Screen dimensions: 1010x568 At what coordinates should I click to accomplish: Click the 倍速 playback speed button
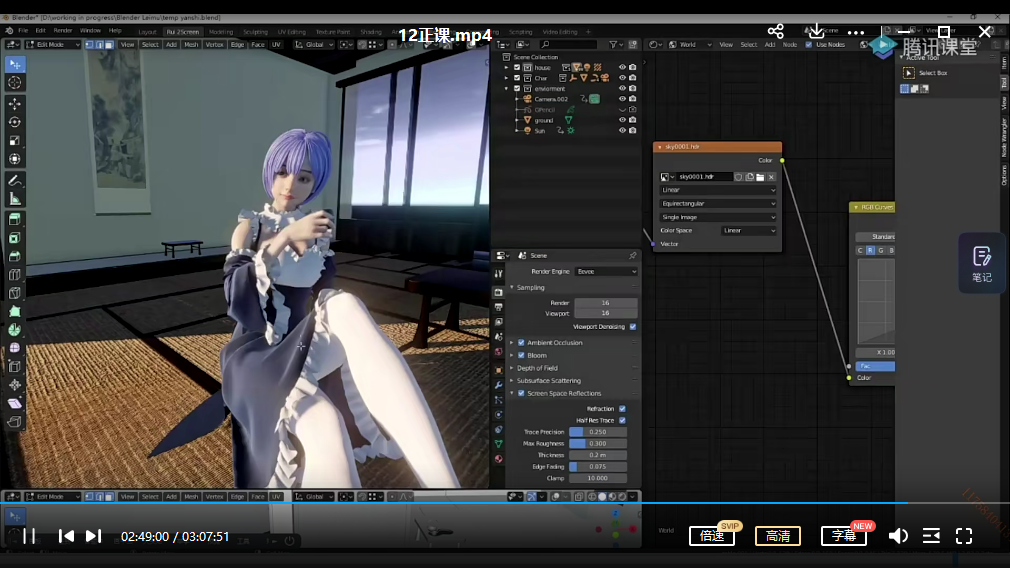712,536
